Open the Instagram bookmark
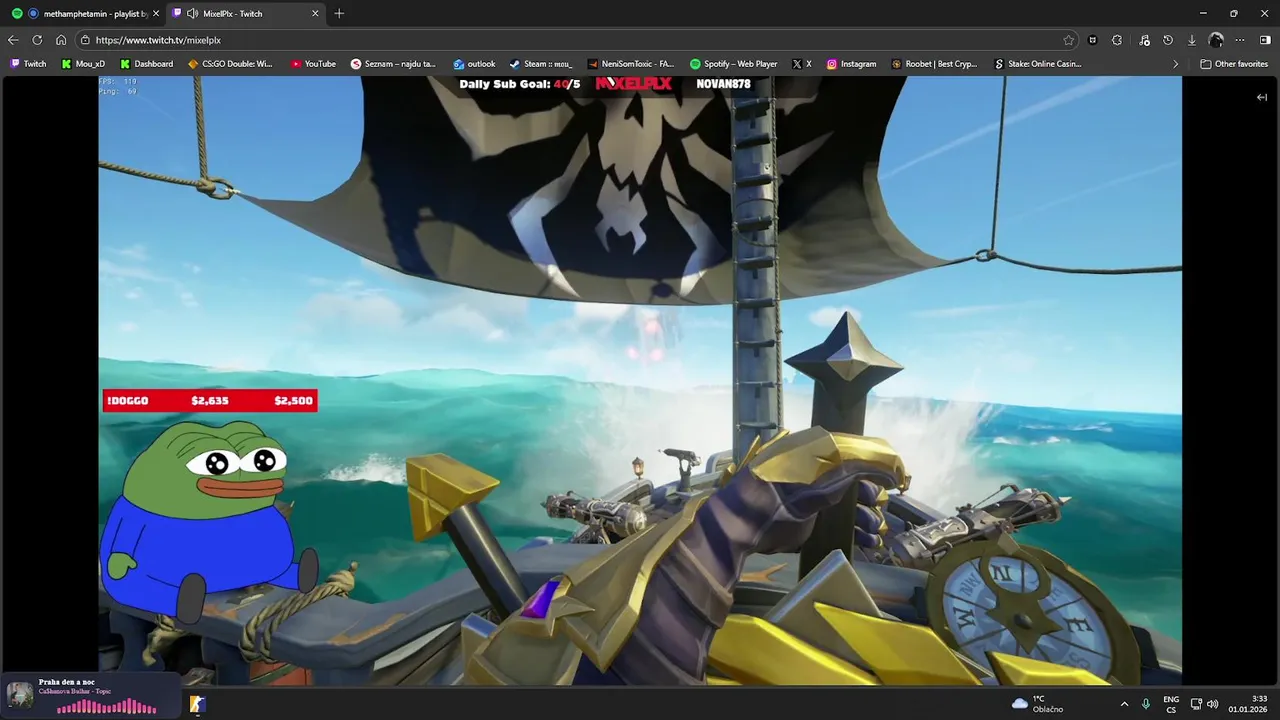This screenshot has height=720, width=1280. click(x=851, y=64)
